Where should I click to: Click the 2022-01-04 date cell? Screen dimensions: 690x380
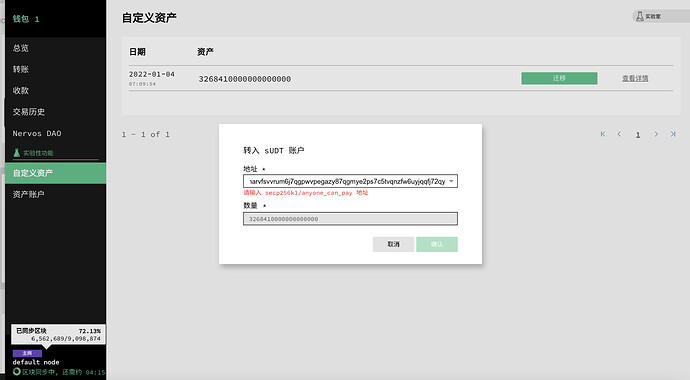click(152, 74)
